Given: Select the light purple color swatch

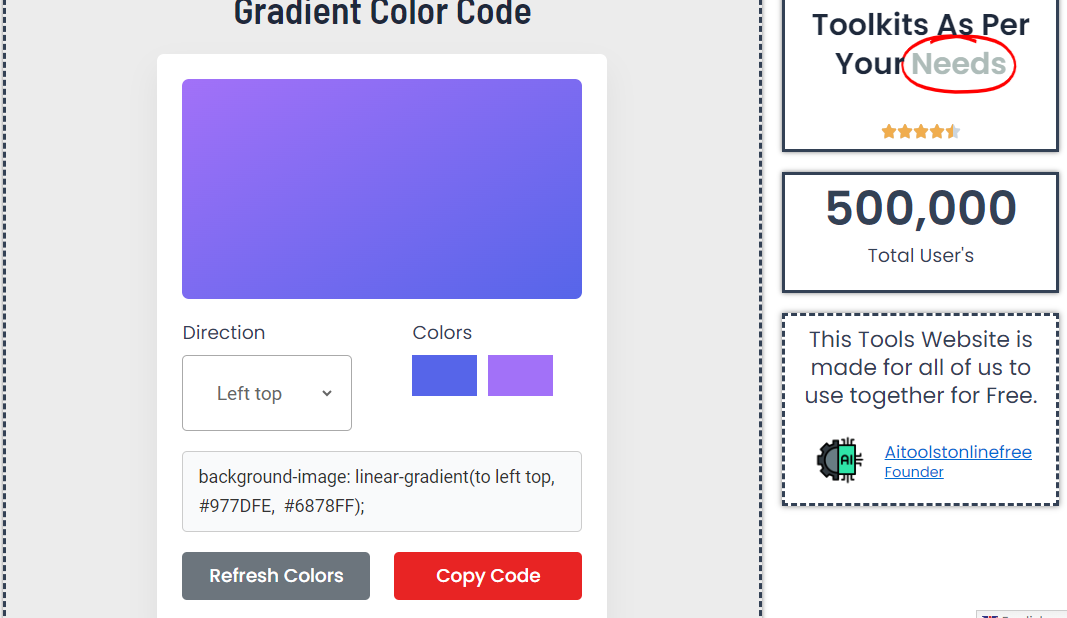Looking at the screenshot, I should (520, 375).
